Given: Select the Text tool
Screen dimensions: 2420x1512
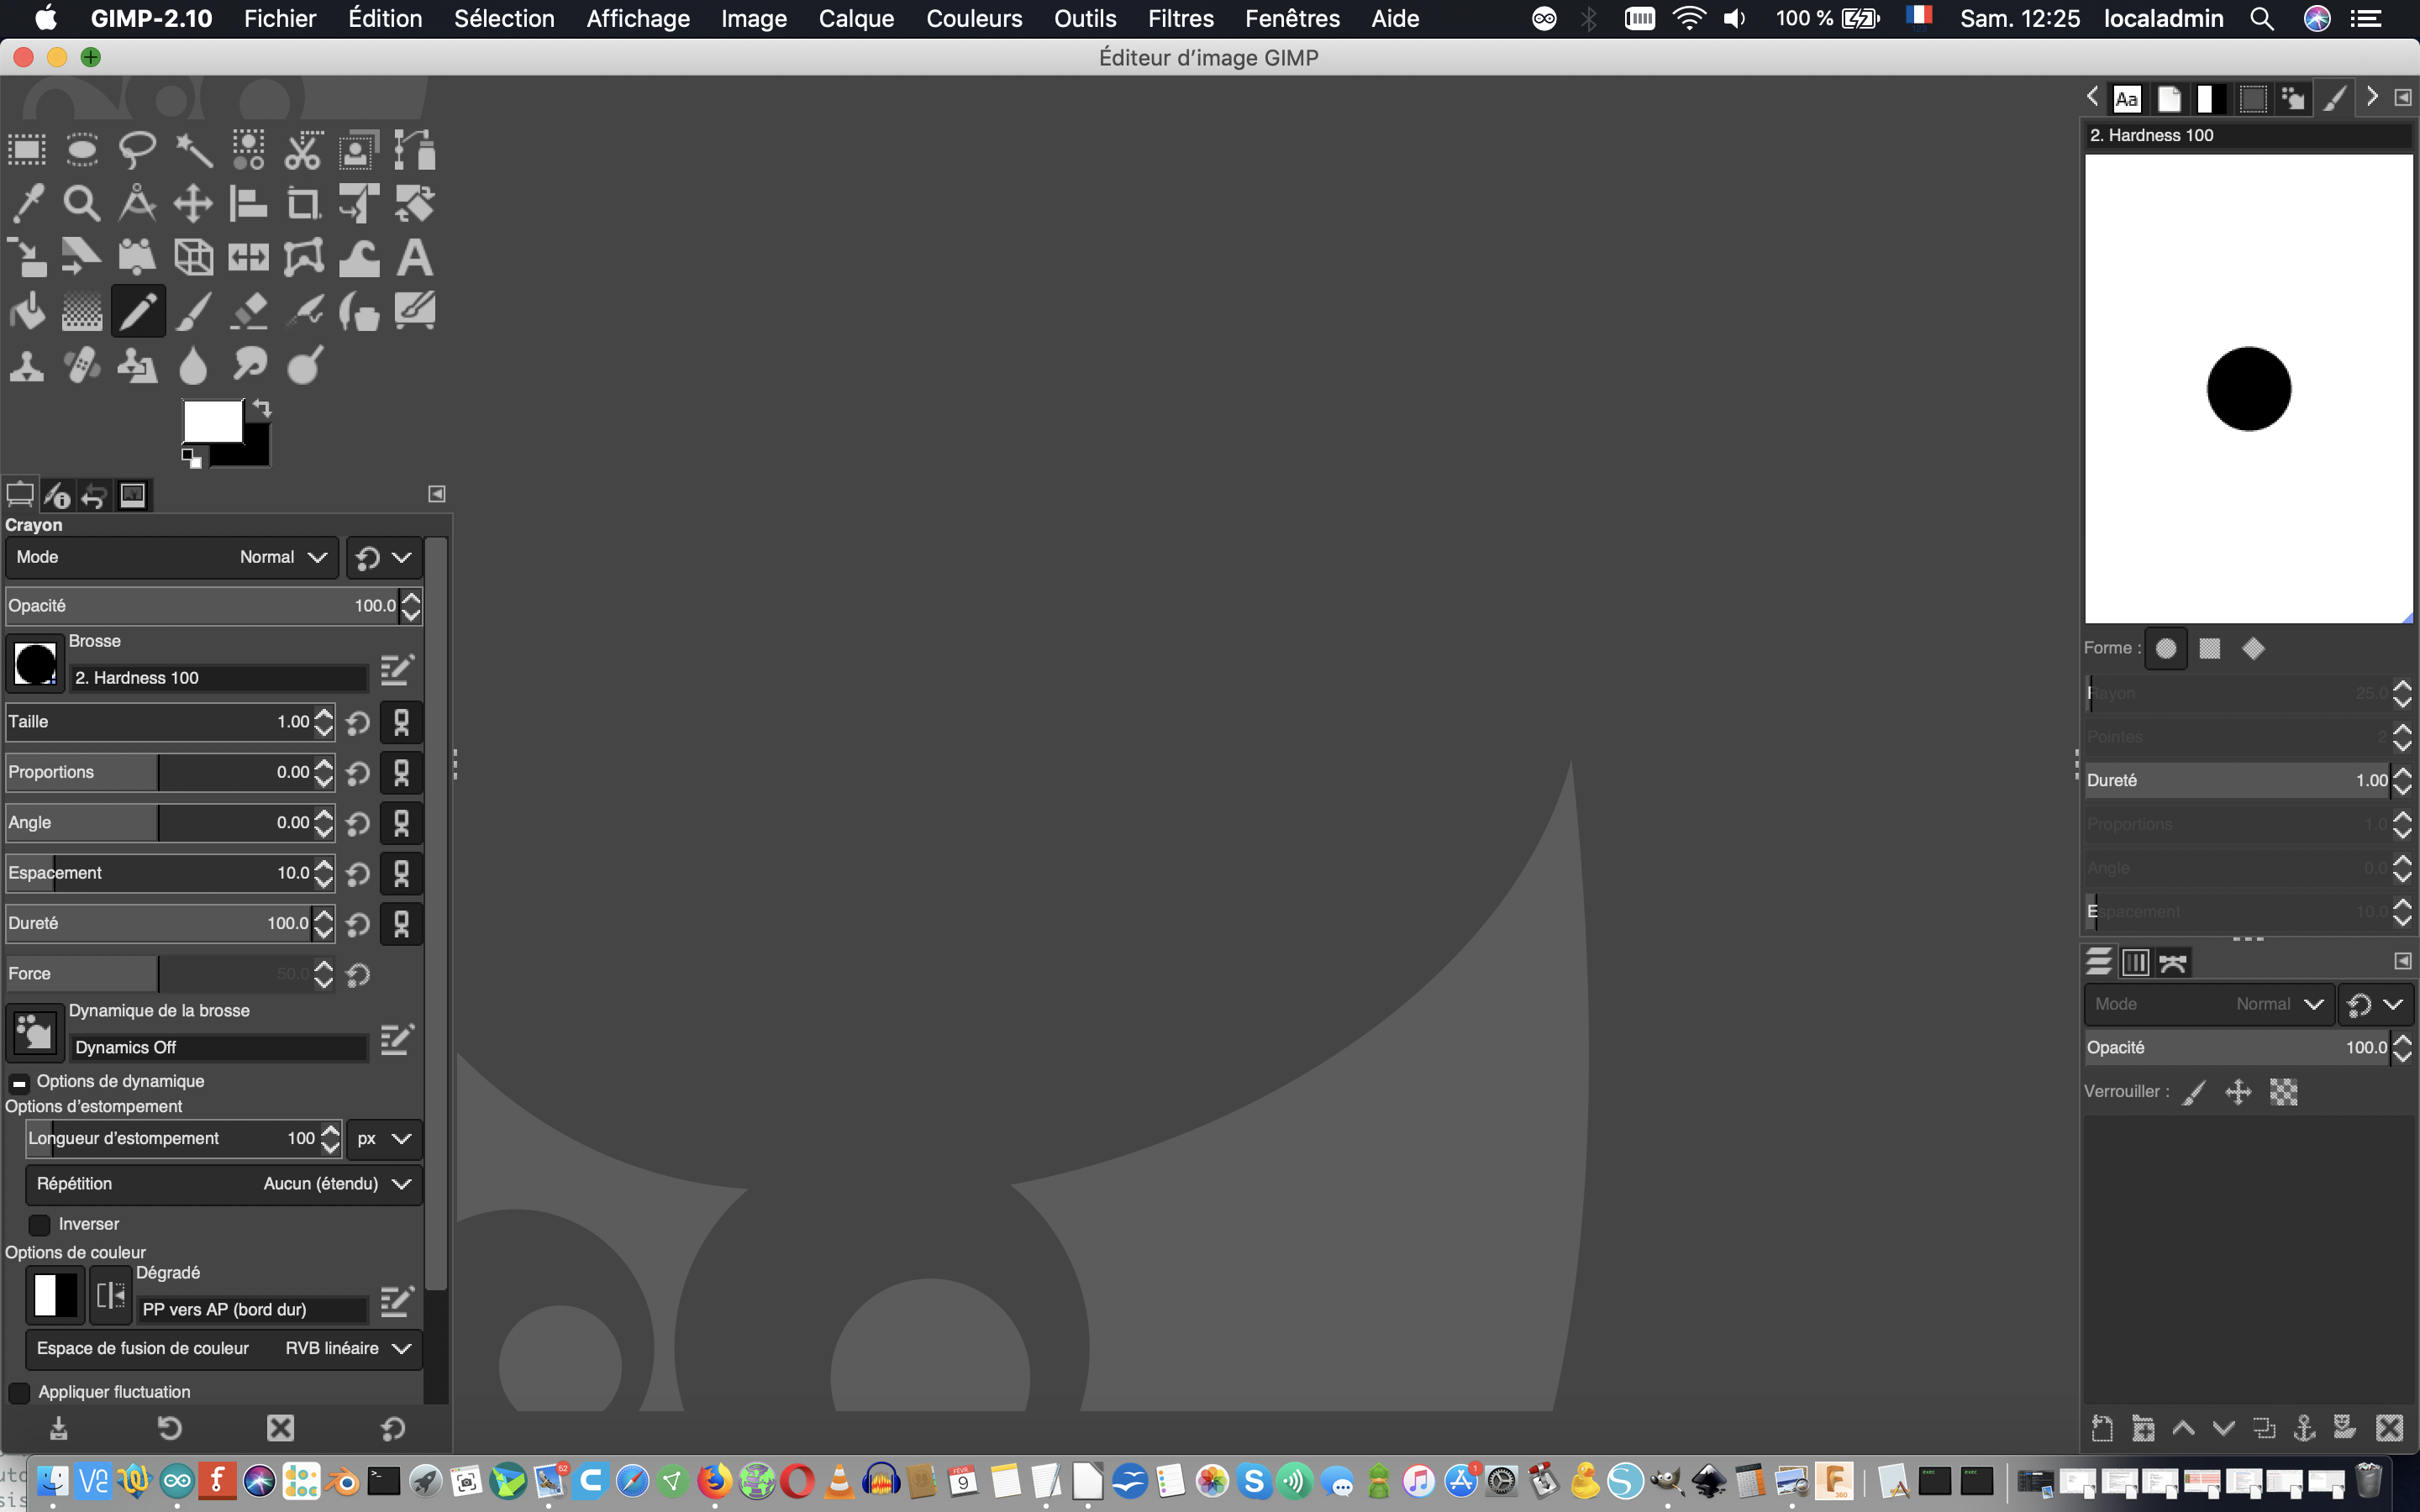Looking at the screenshot, I should pyautogui.click(x=414, y=258).
